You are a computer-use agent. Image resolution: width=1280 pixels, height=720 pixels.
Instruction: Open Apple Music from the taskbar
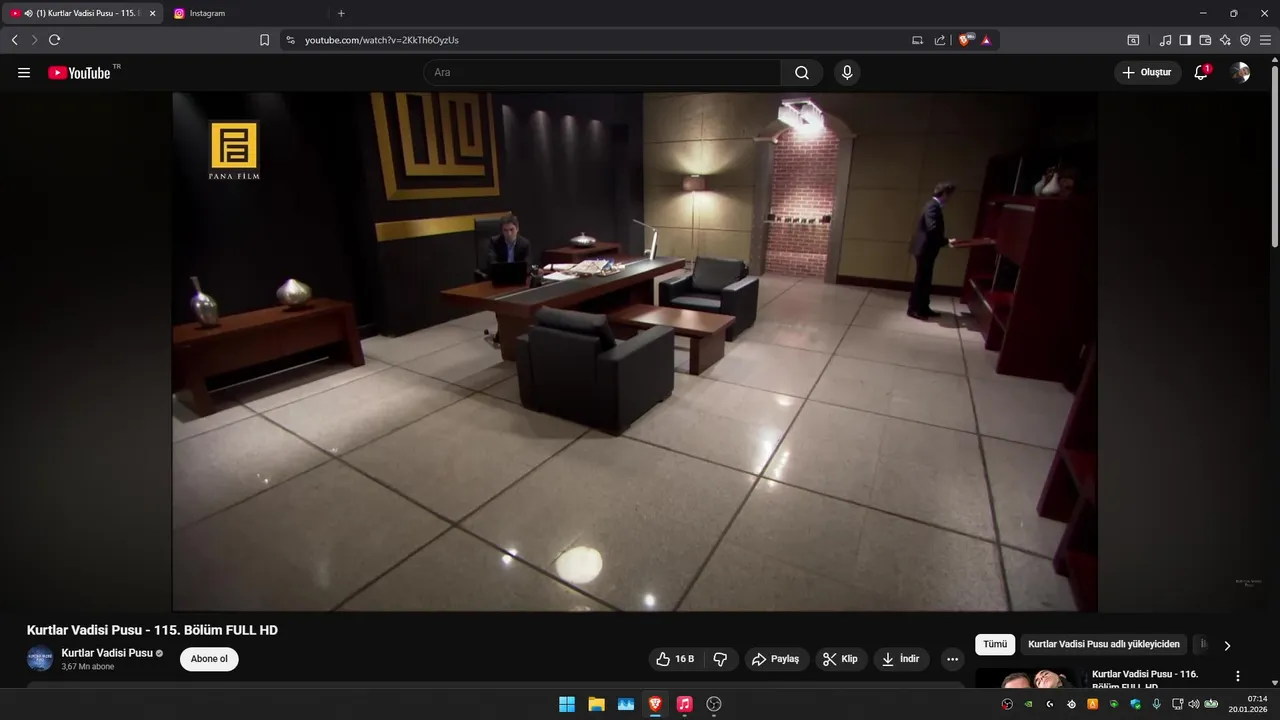coord(684,704)
